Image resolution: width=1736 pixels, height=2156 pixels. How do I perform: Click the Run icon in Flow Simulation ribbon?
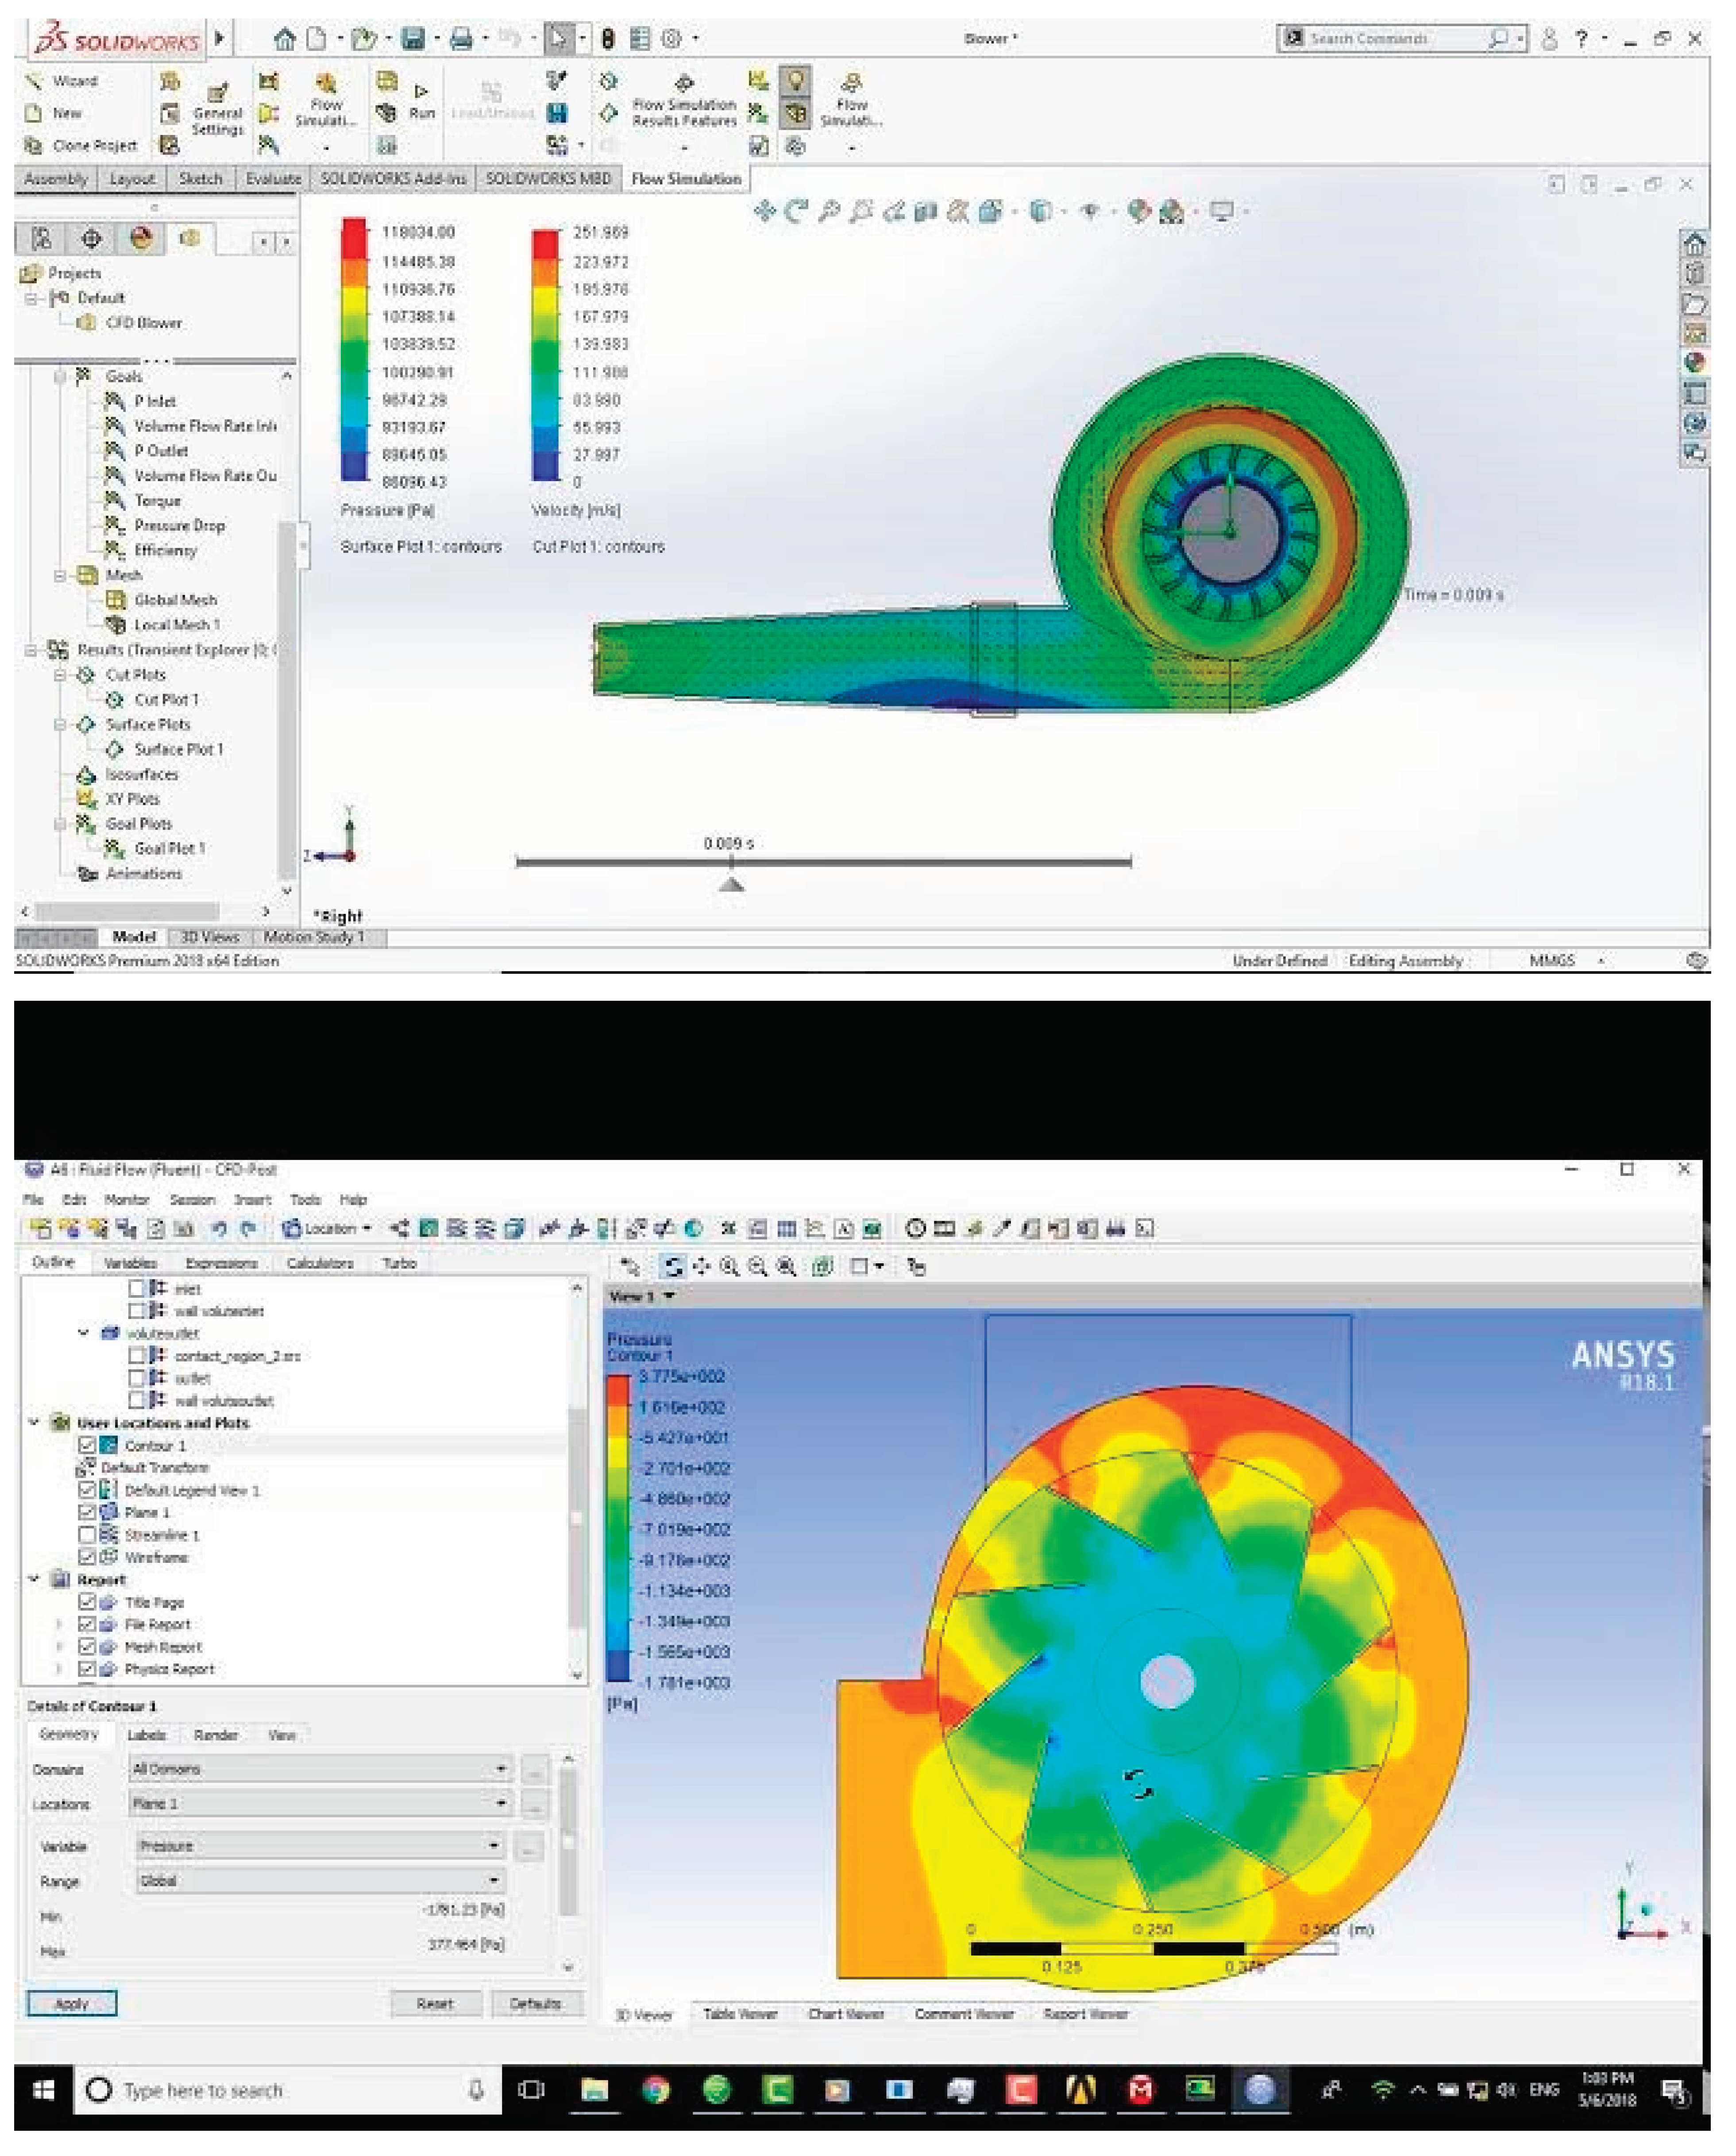coord(421,91)
